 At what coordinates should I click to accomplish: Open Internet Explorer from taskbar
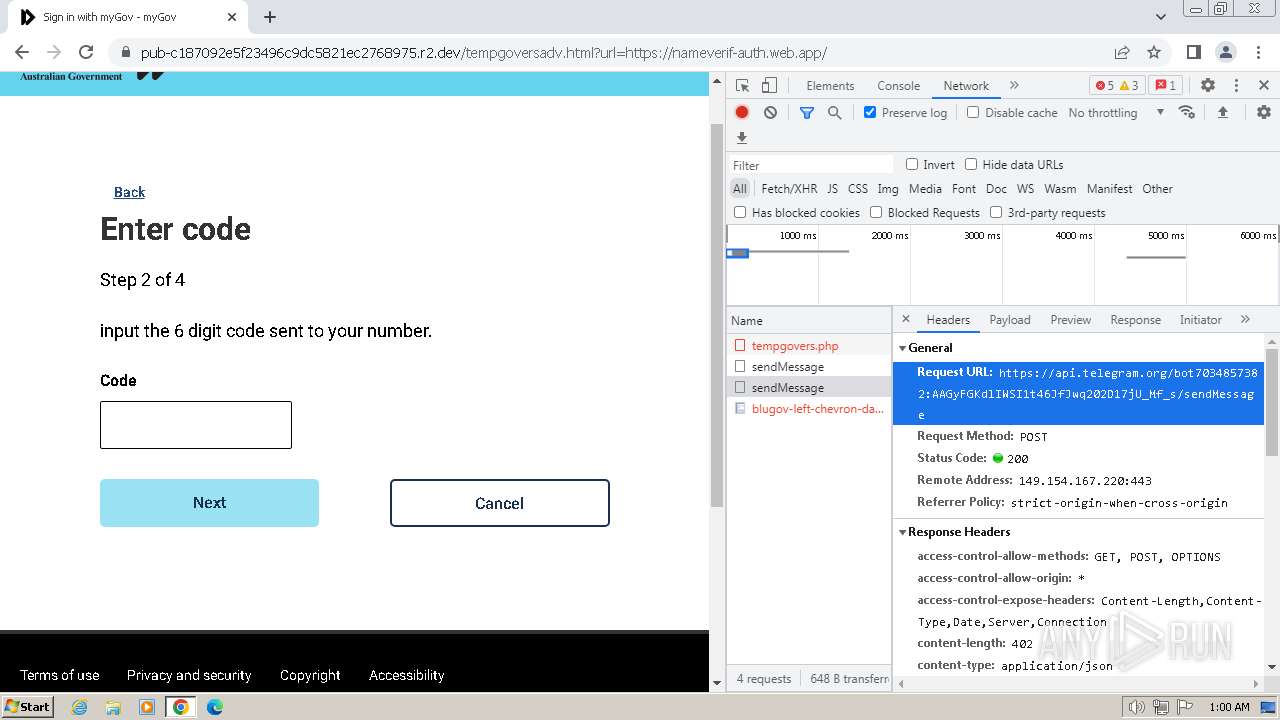pos(79,707)
